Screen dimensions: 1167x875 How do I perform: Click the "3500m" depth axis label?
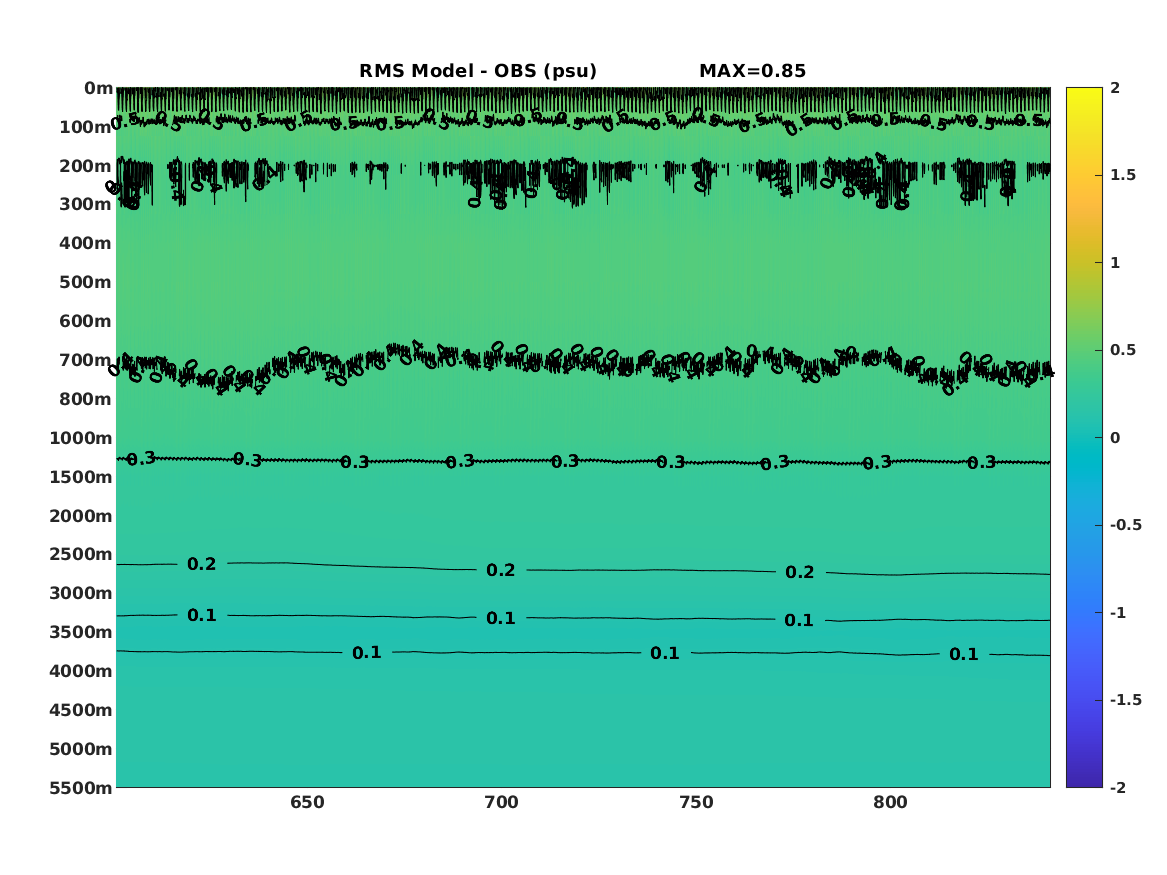[x=81, y=632]
